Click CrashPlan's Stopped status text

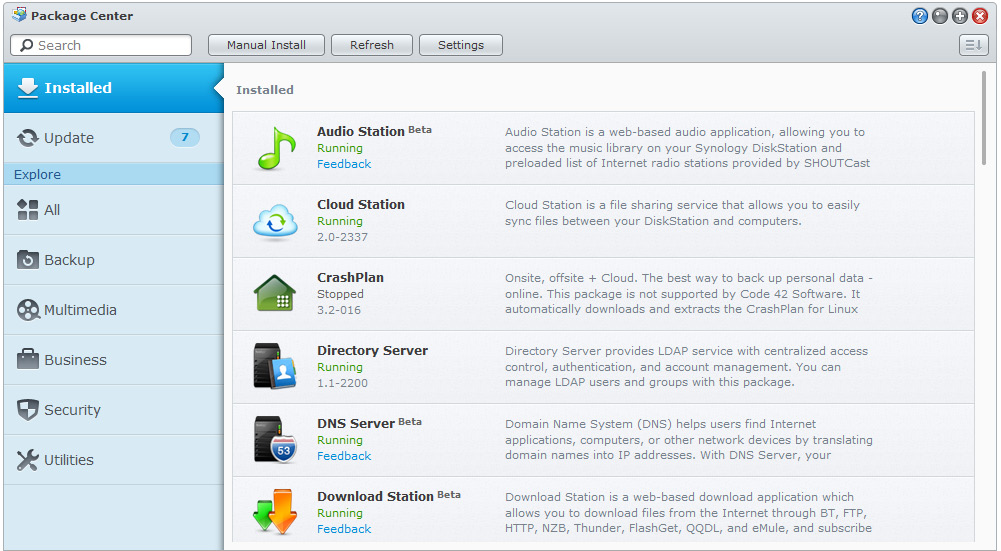click(x=340, y=294)
